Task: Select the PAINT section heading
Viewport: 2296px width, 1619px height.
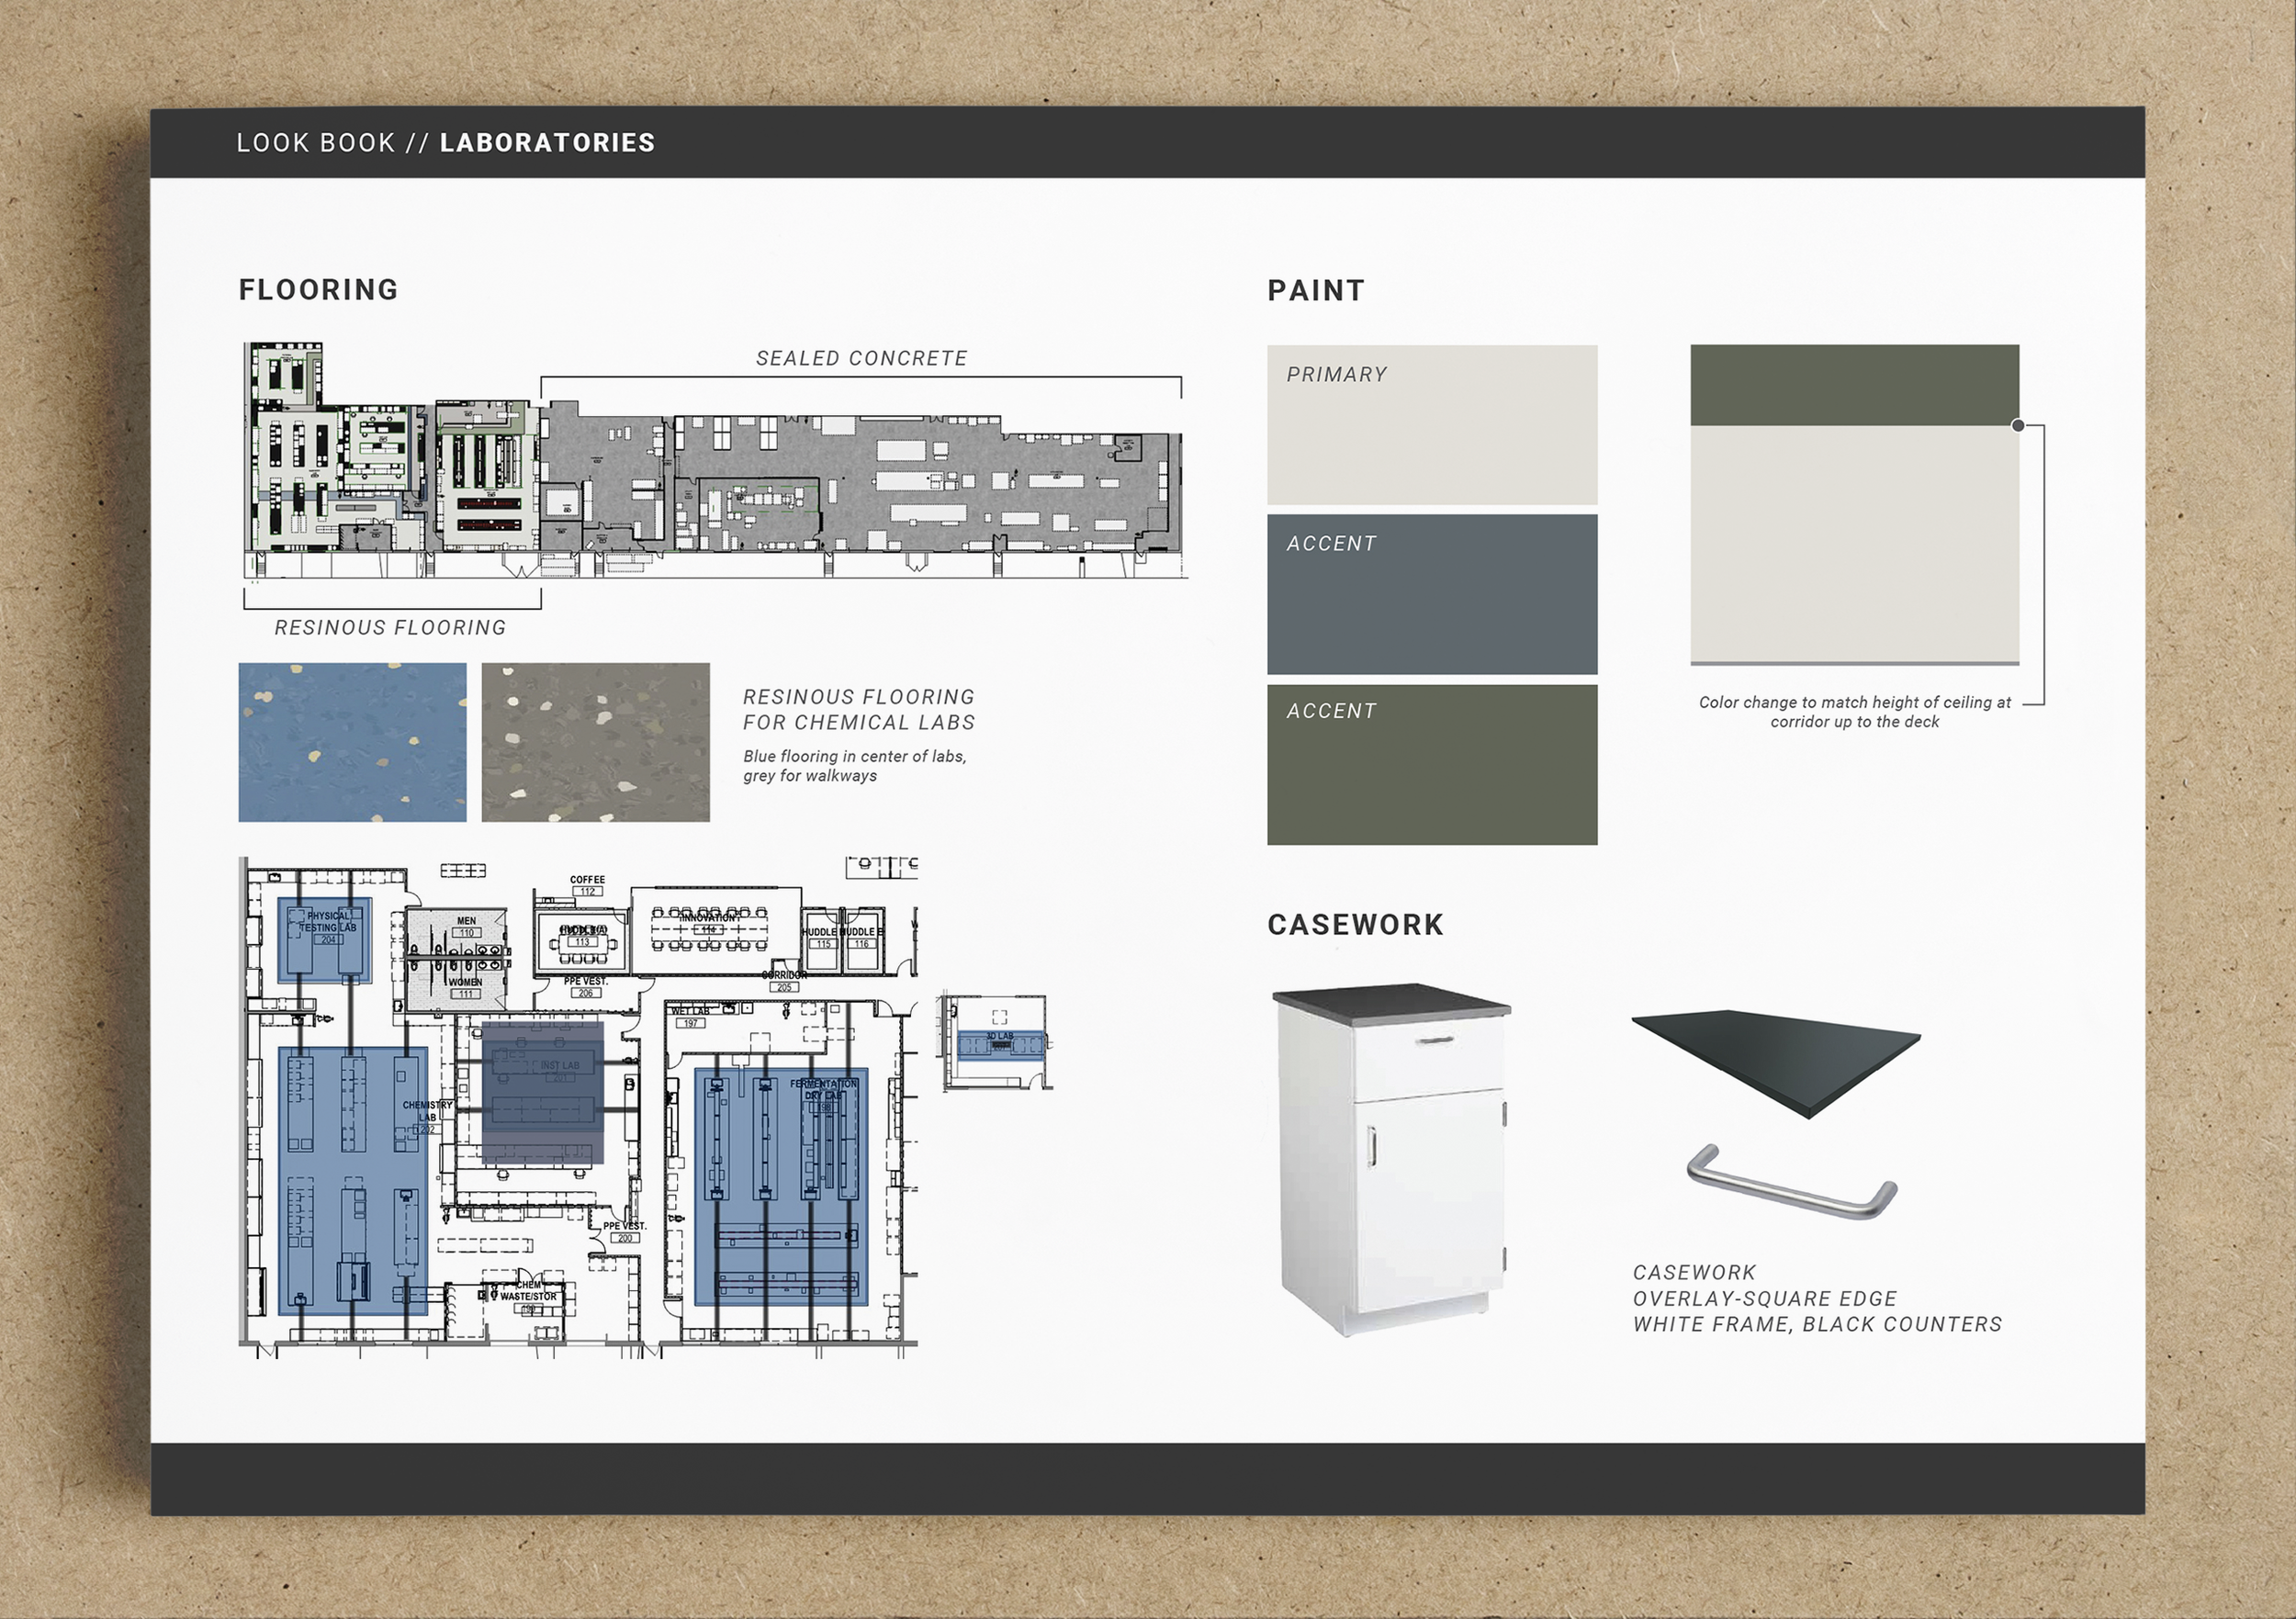Action: (1316, 291)
